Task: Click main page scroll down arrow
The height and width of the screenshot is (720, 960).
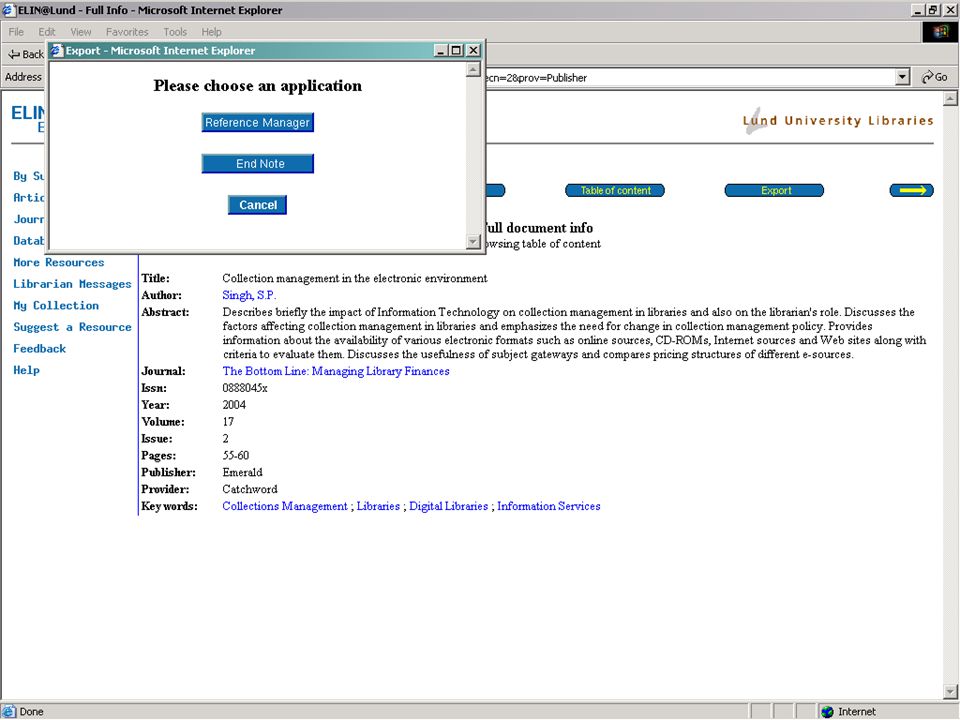Action: tap(950, 692)
